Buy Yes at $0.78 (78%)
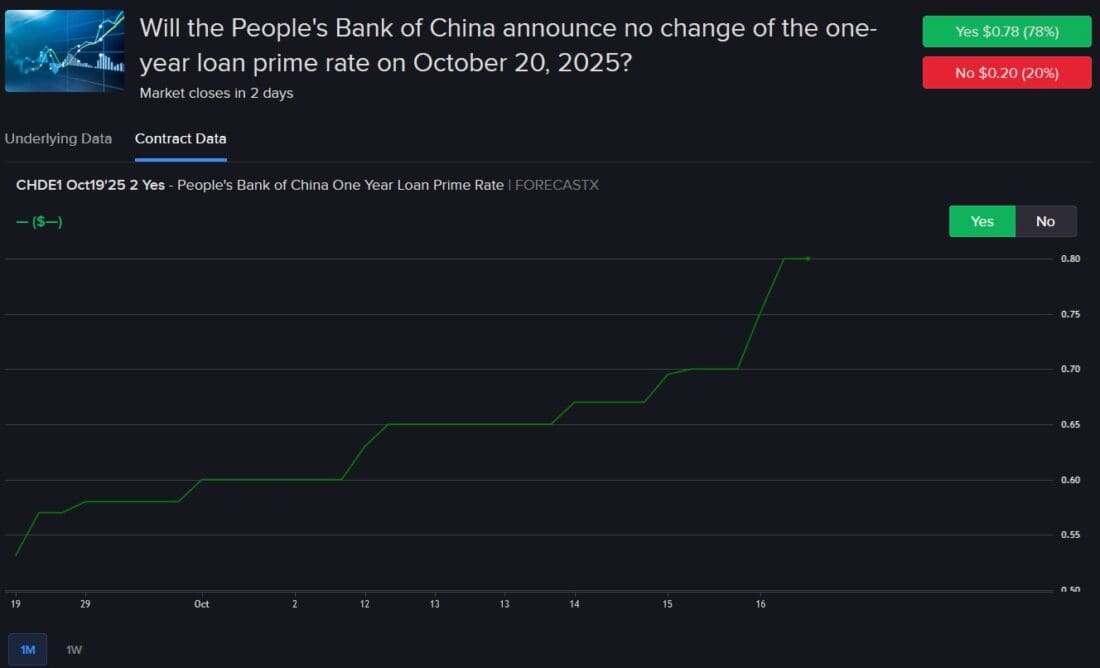 pos(1006,32)
